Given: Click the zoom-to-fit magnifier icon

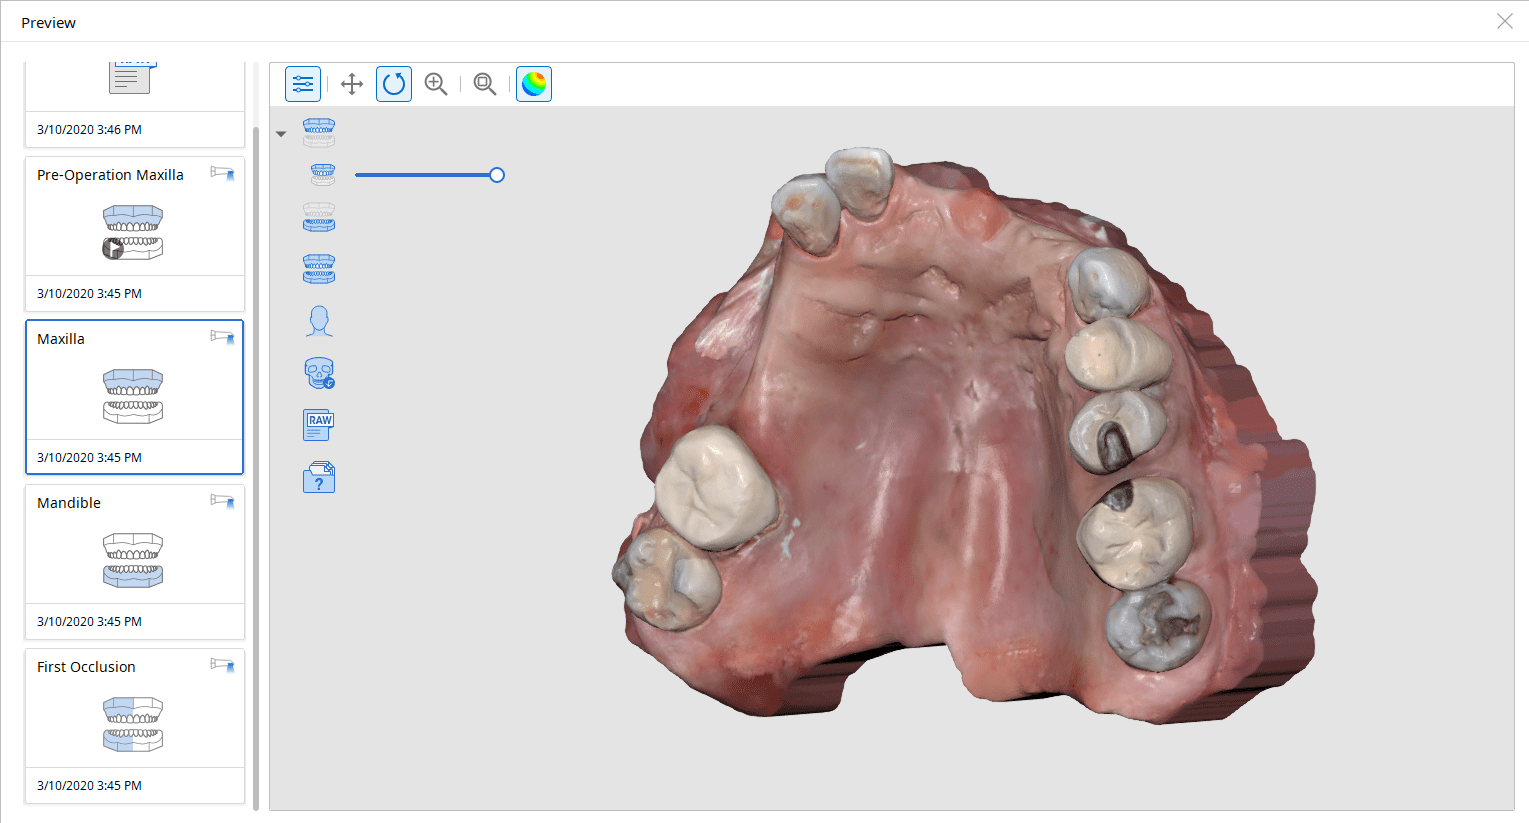Looking at the screenshot, I should tap(484, 83).
